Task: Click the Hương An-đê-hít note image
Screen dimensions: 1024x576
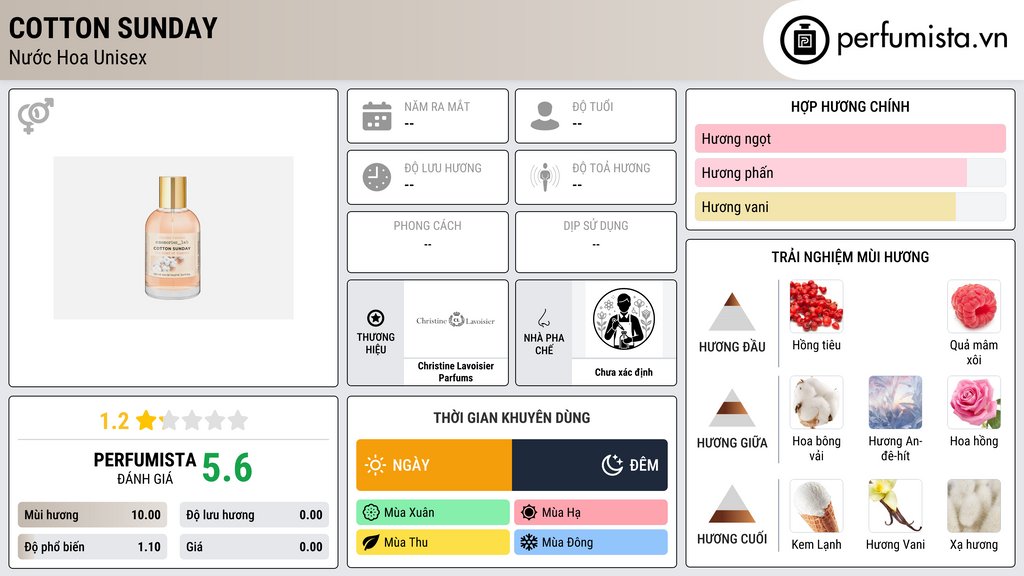Action: 895,402
